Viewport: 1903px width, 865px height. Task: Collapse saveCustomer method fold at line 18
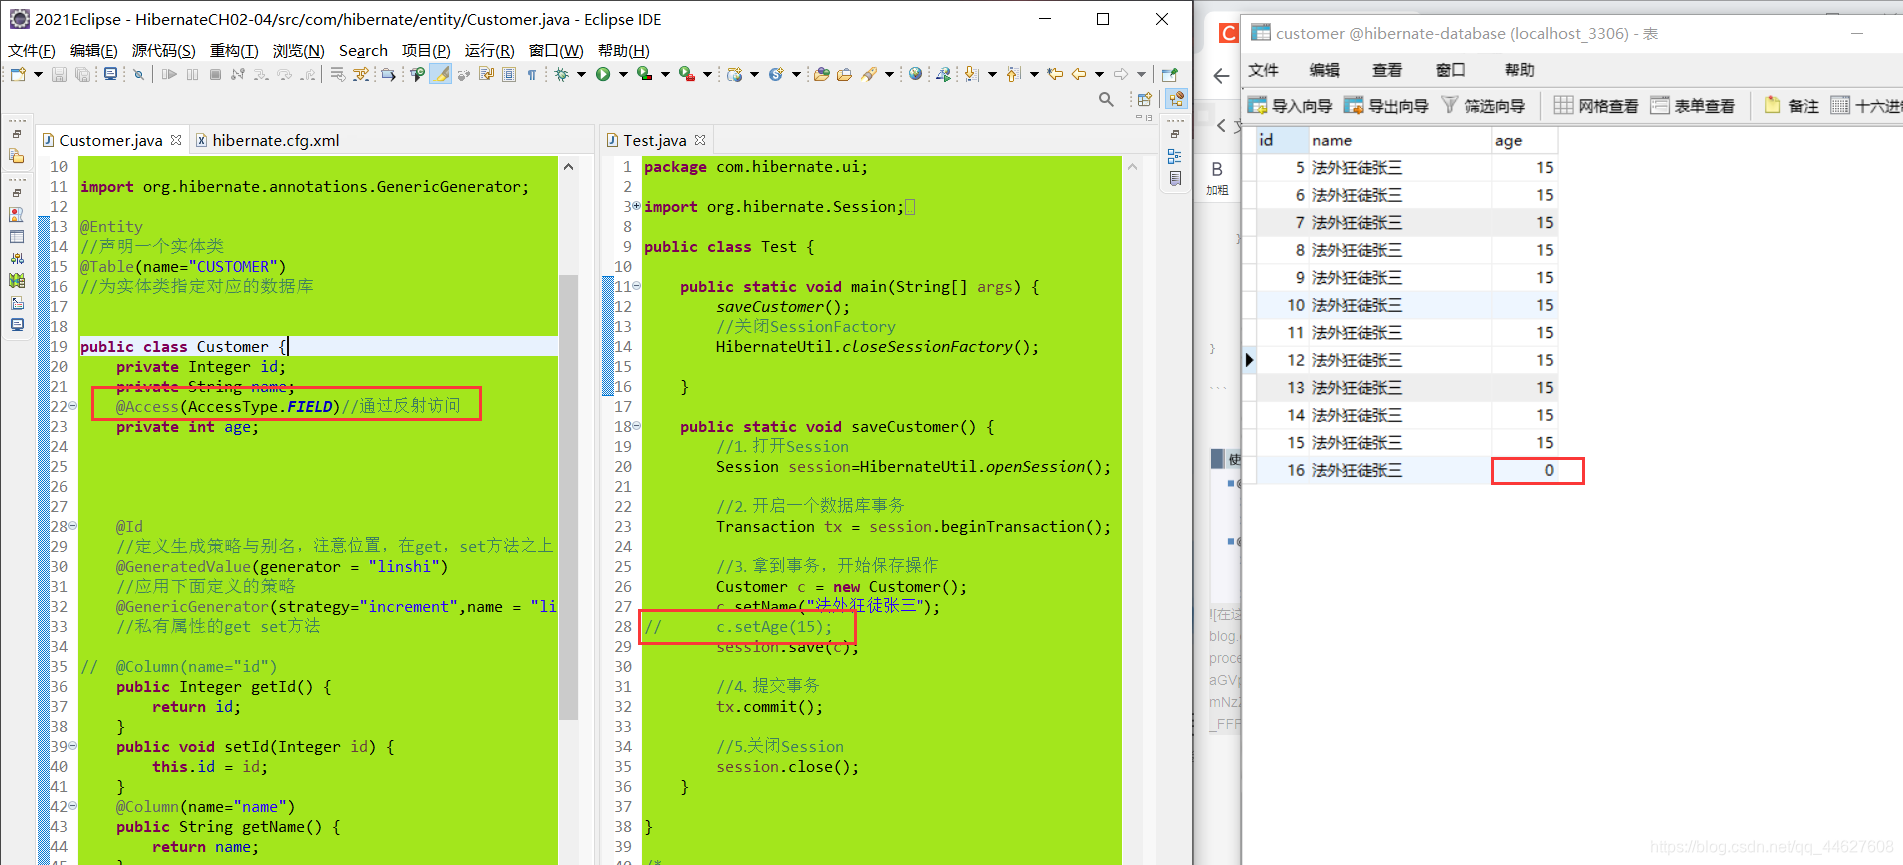[x=636, y=426]
